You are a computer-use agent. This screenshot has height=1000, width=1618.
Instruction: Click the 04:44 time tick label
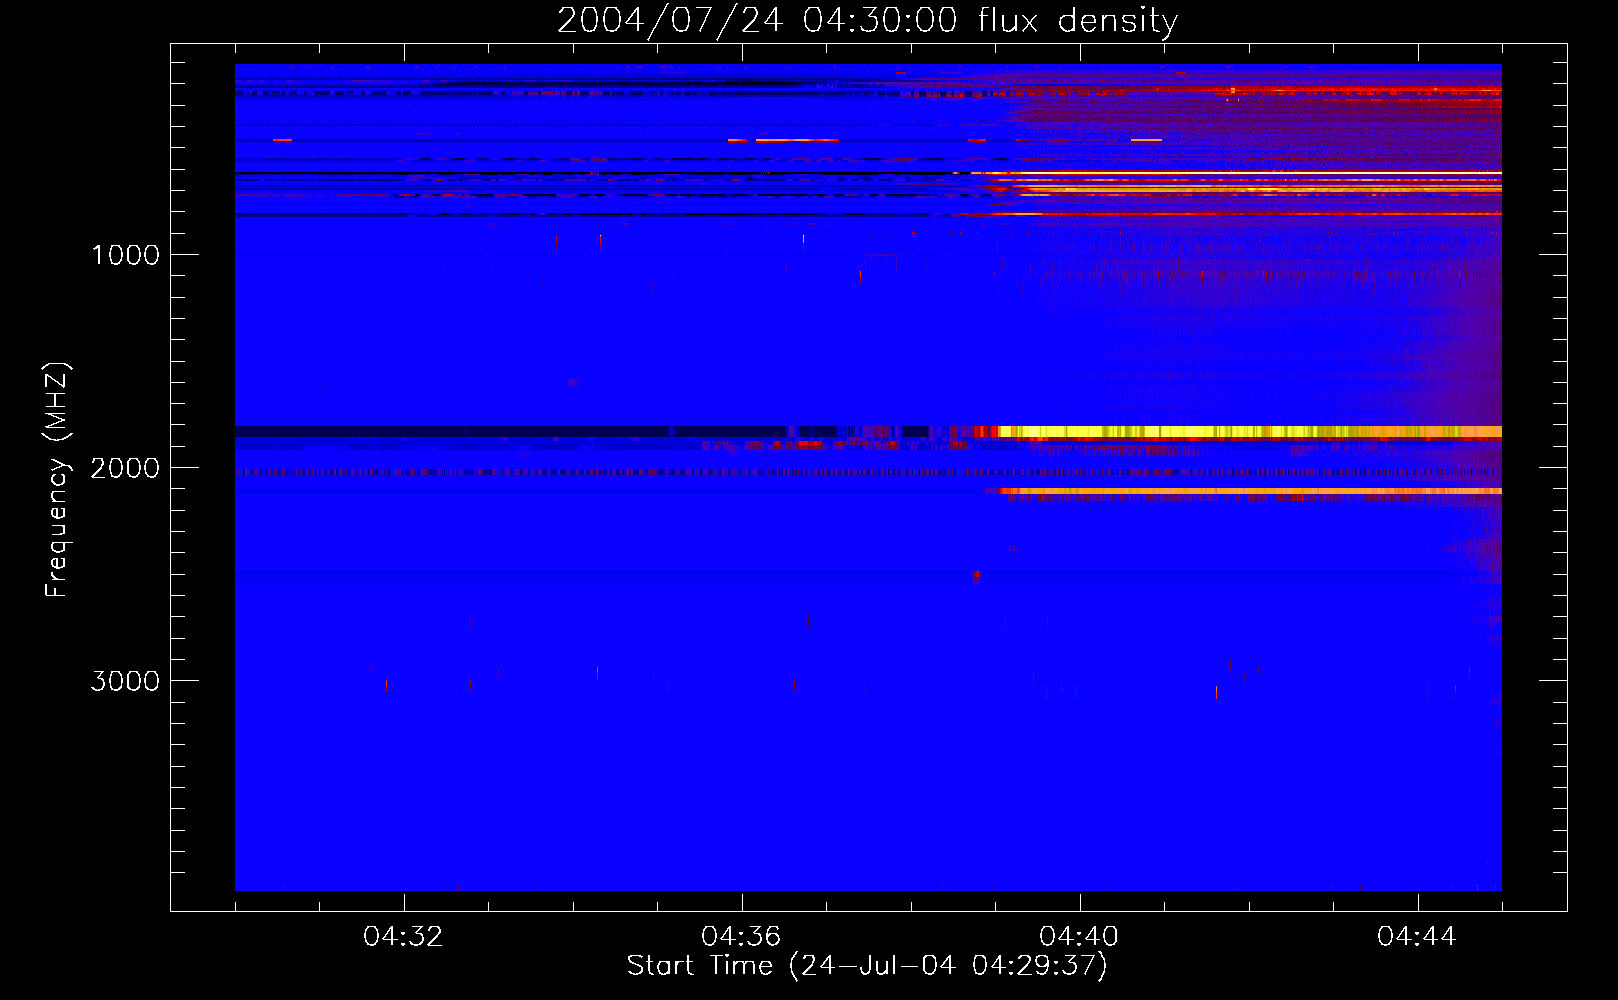coord(1417,937)
